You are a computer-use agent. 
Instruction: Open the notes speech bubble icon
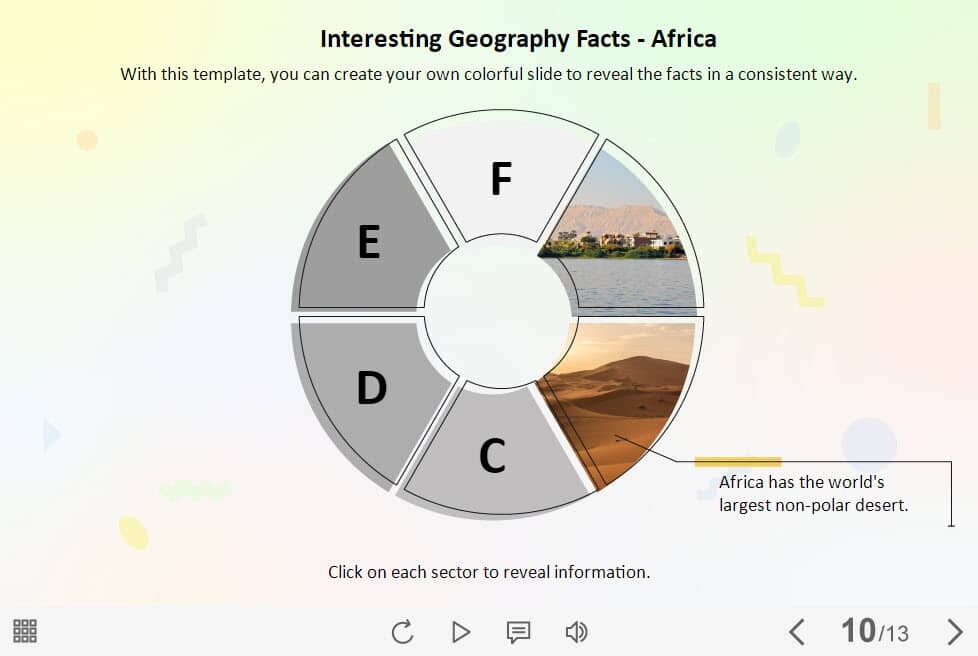click(x=518, y=632)
